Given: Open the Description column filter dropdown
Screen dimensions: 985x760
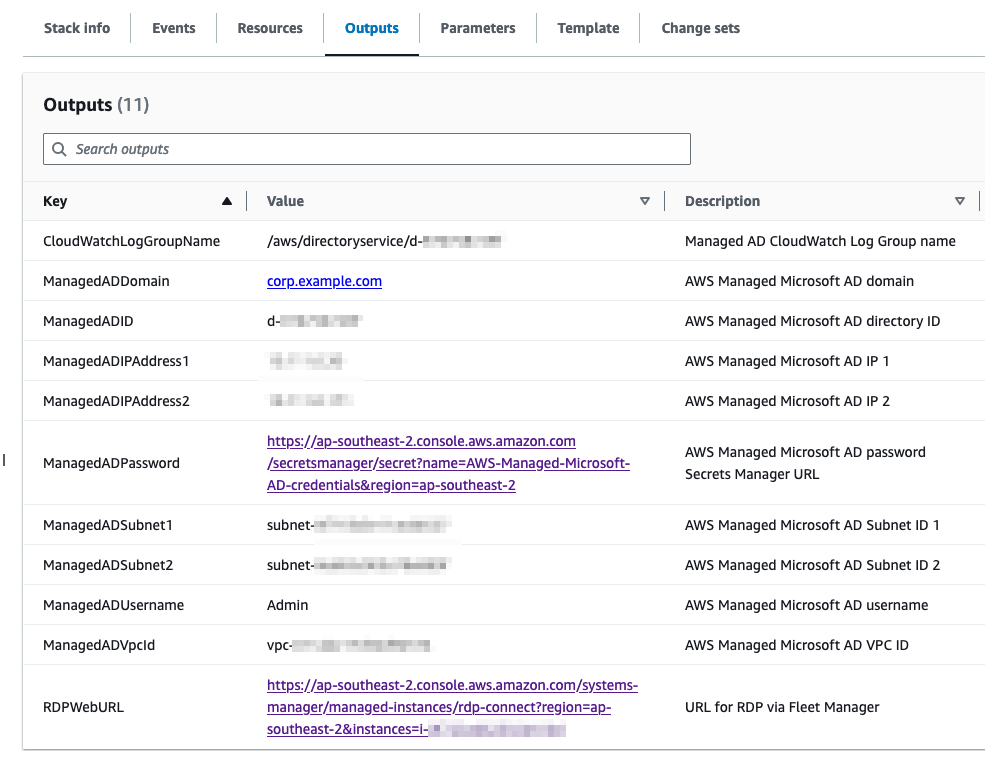Looking at the screenshot, I should coord(960,200).
